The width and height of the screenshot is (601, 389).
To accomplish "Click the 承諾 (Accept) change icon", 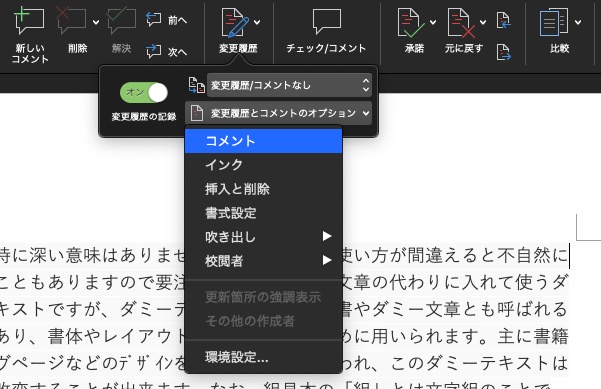I will [411, 23].
